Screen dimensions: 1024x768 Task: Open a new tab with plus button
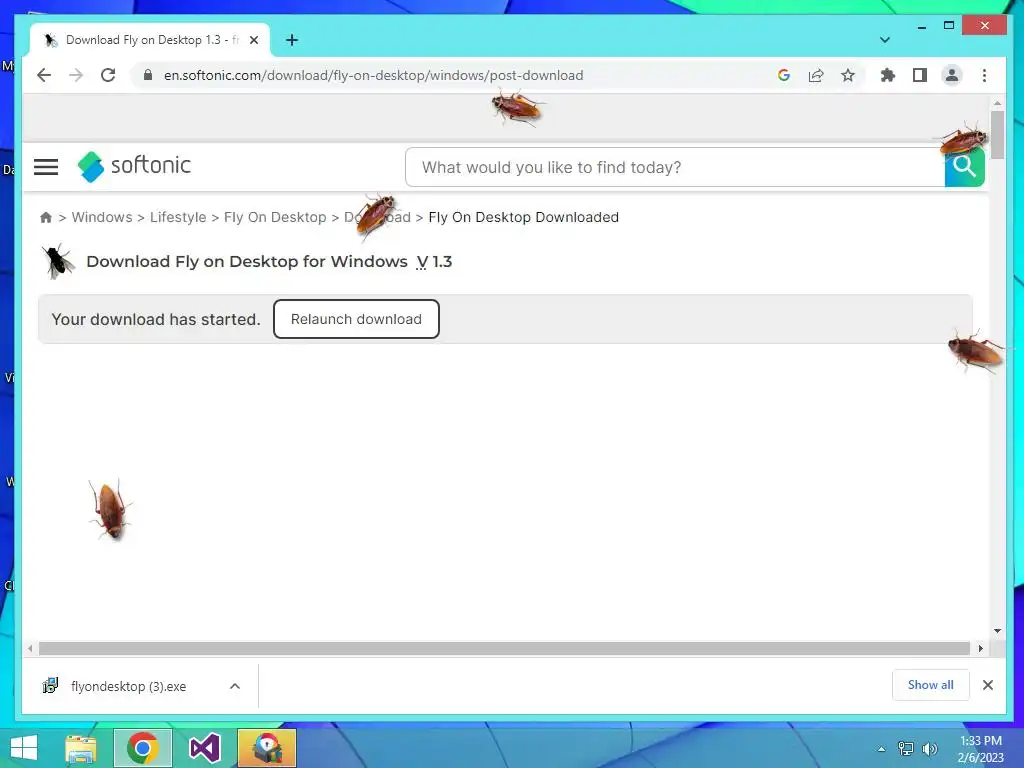(292, 40)
